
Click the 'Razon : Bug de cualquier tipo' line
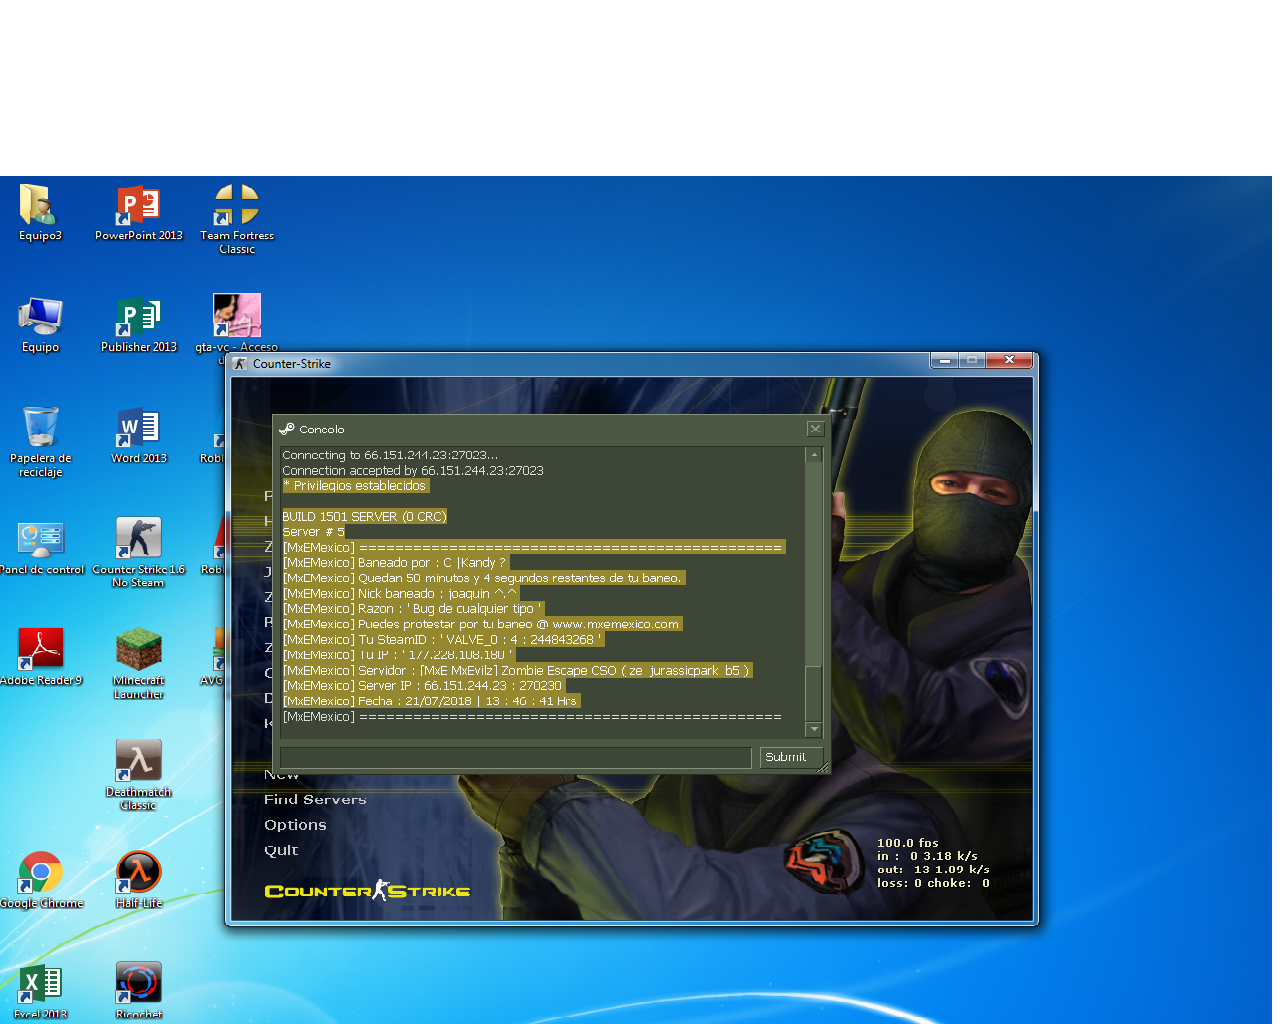(413, 609)
